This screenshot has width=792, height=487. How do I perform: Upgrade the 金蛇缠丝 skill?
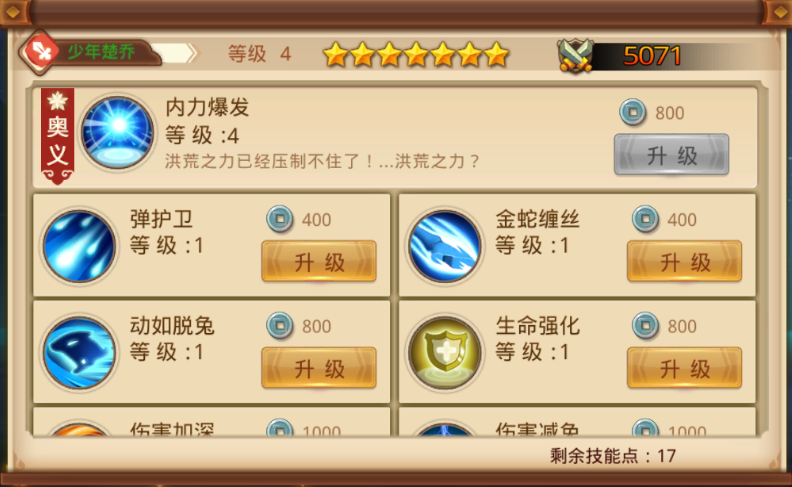click(684, 261)
